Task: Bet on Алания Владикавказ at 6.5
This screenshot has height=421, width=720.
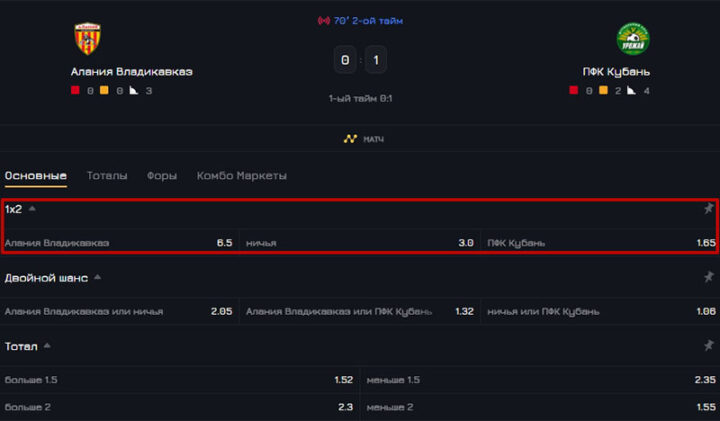Action: tap(119, 243)
